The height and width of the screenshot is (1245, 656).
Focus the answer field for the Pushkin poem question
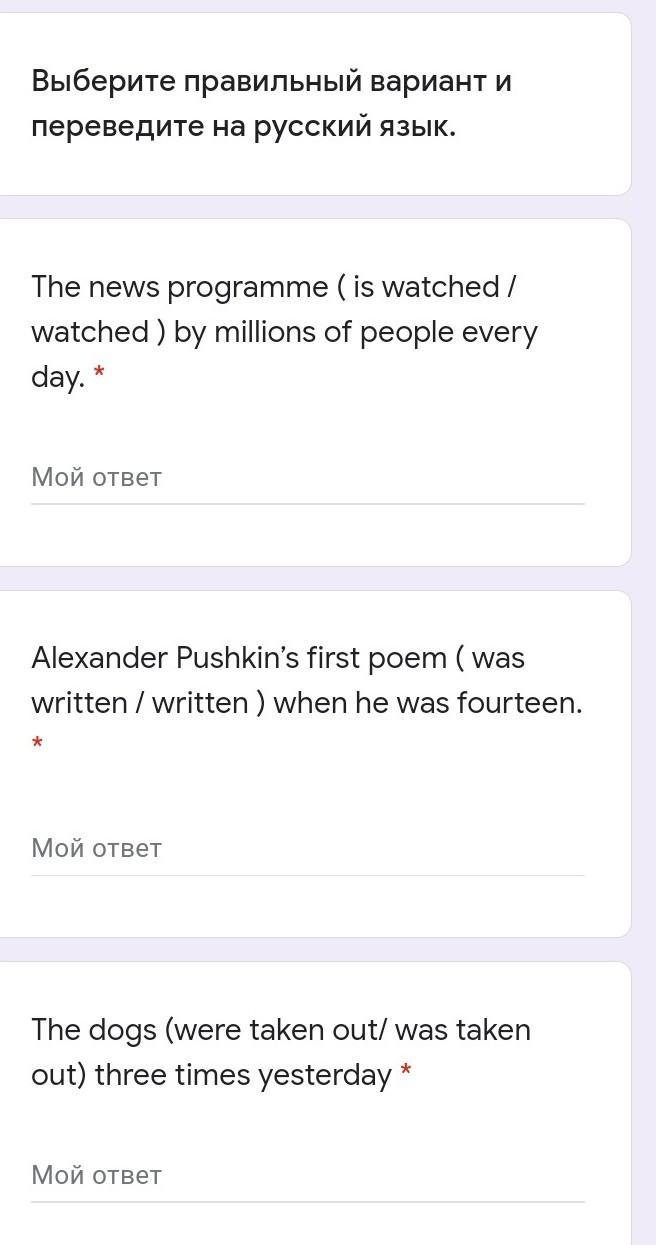coord(307,849)
